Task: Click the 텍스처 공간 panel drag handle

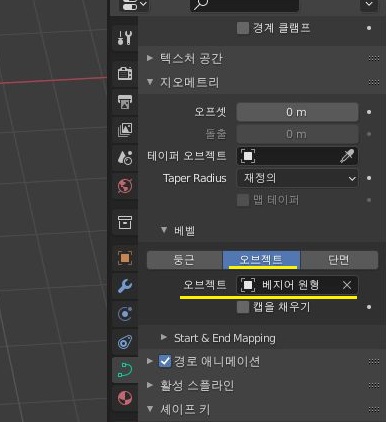Action: tap(374, 58)
